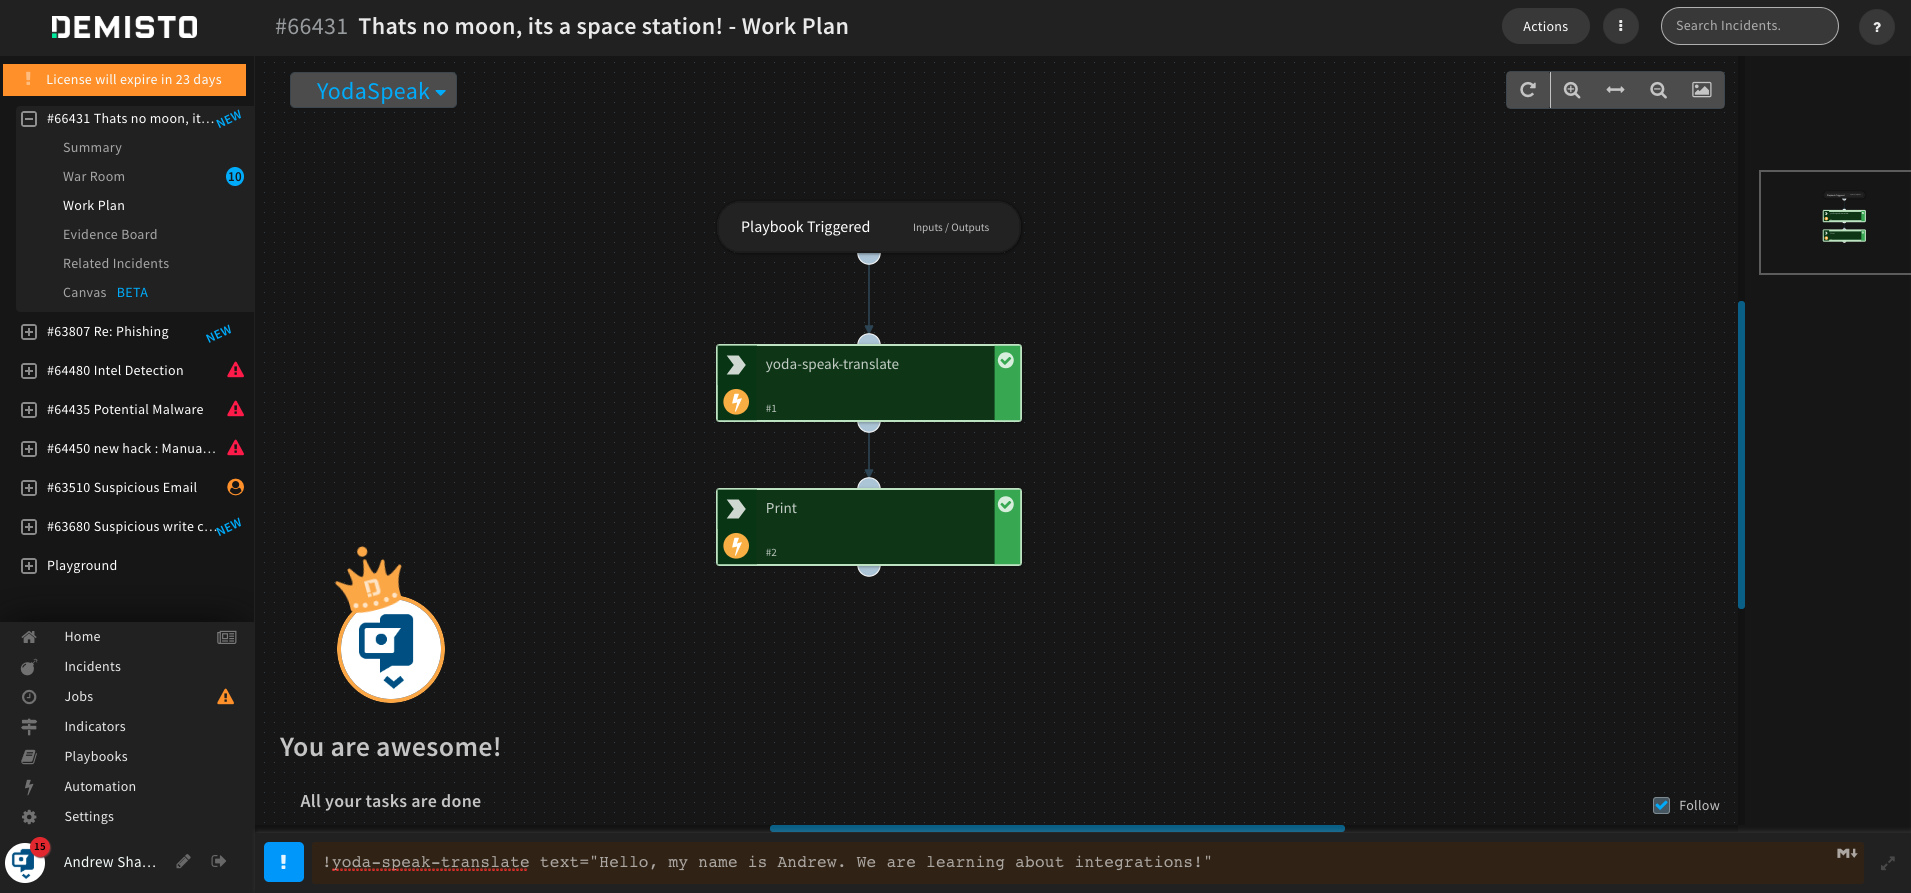Click Jobs warning triangle icon
This screenshot has width=1911, height=893.
[226, 697]
